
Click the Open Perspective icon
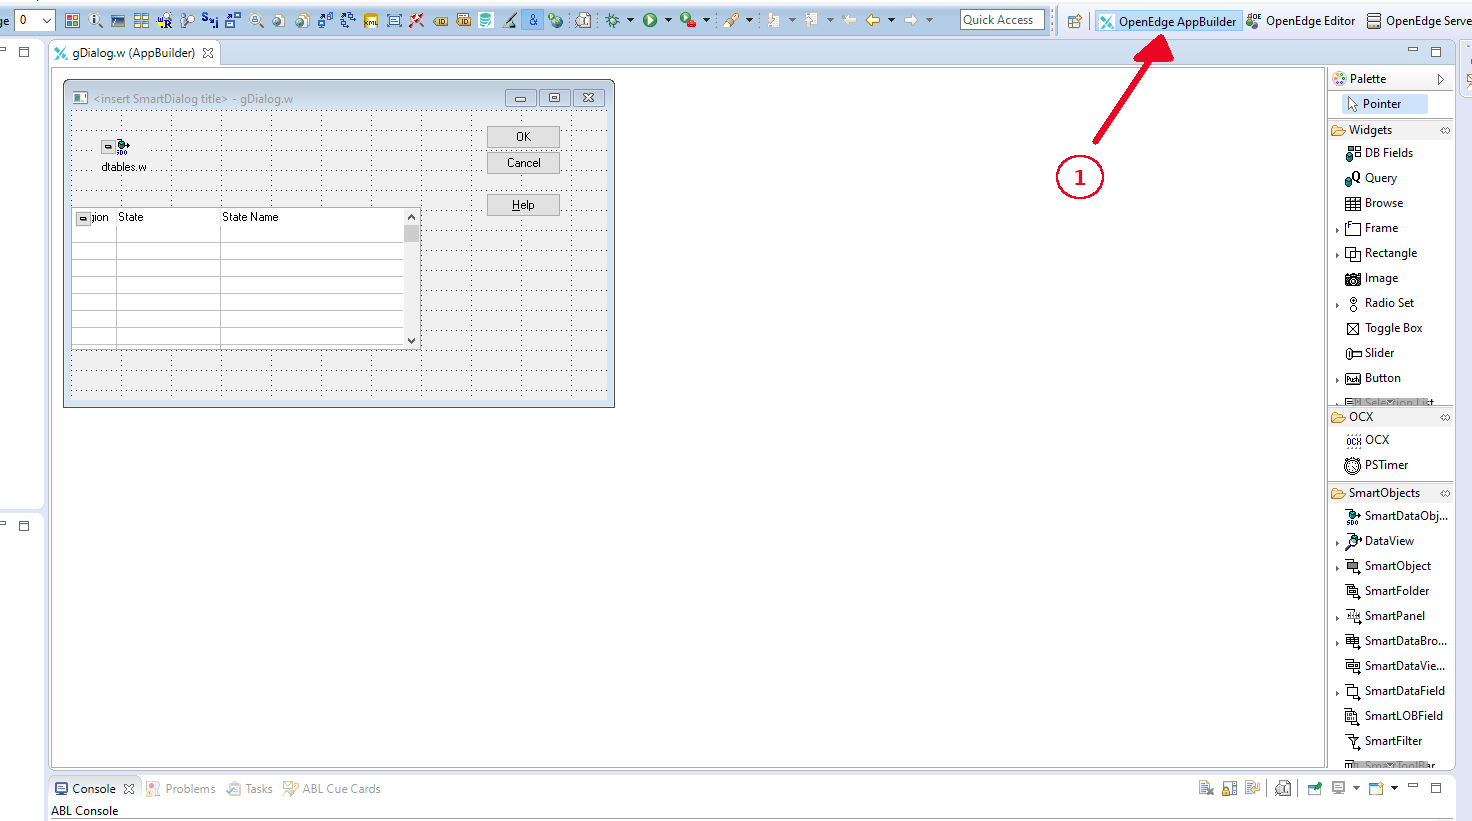point(1074,21)
